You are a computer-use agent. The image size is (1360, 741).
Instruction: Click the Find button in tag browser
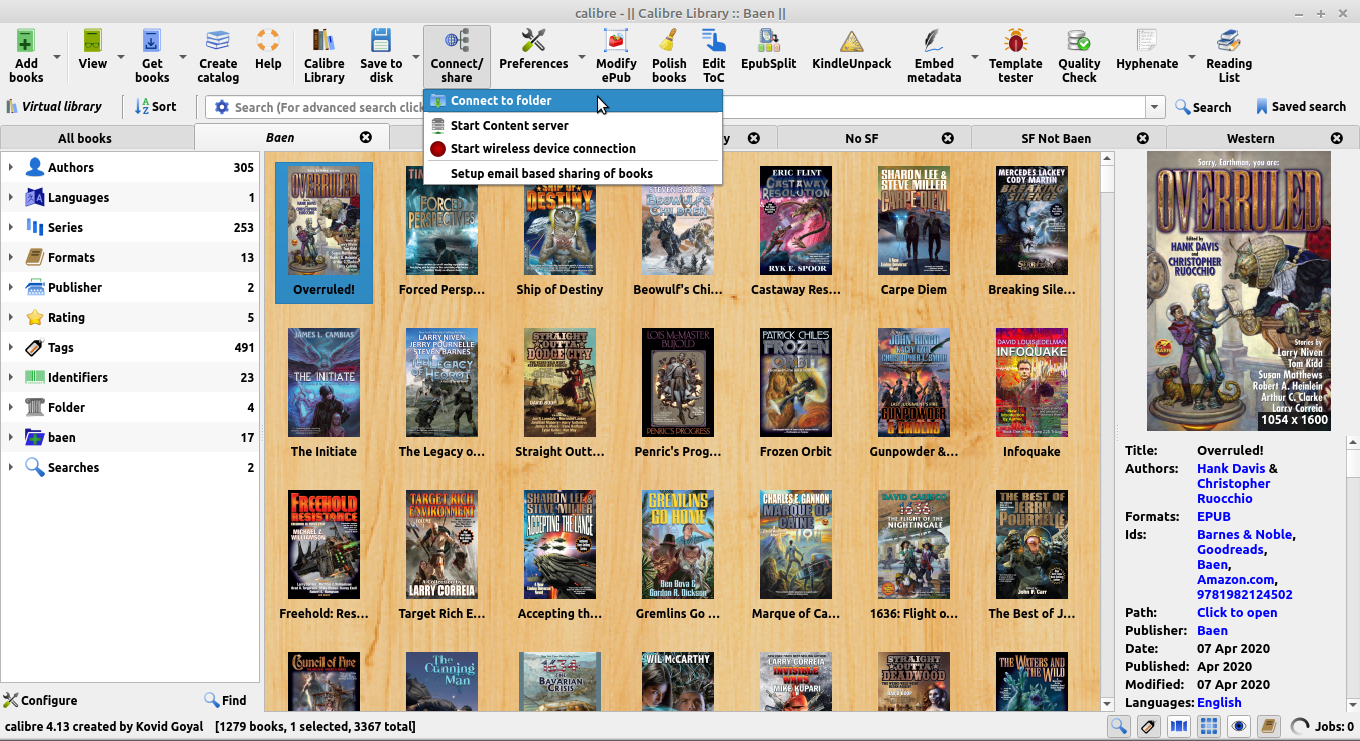(x=225, y=700)
